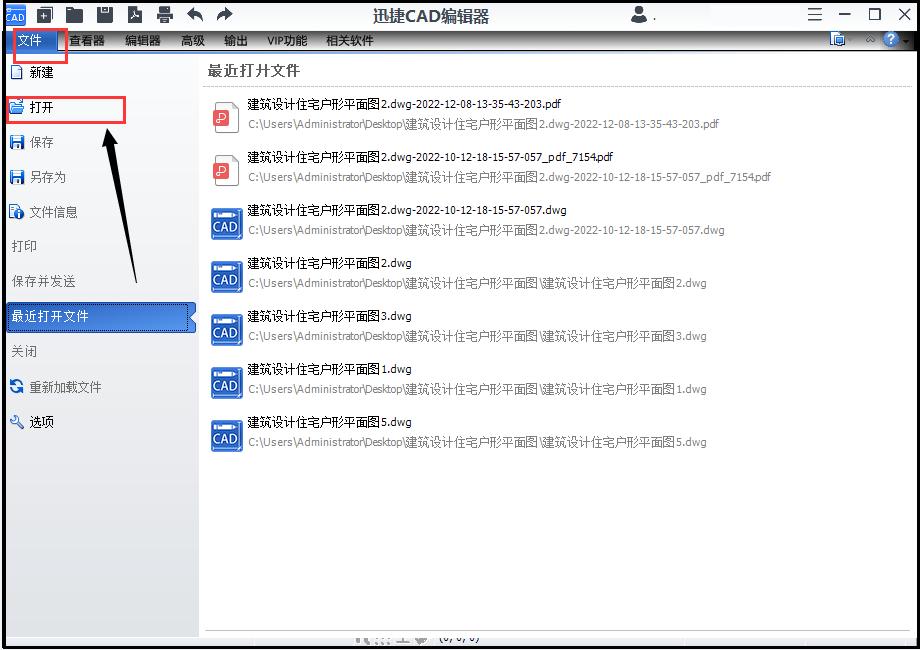Click the Export to PDF toolbar icon
920x650 pixels.
(134, 15)
